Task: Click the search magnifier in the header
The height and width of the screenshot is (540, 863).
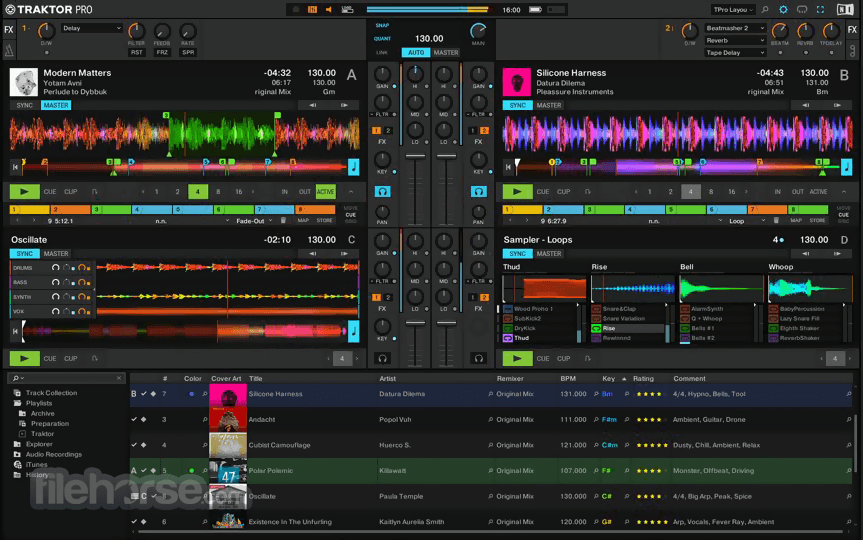Action: tap(765, 9)
